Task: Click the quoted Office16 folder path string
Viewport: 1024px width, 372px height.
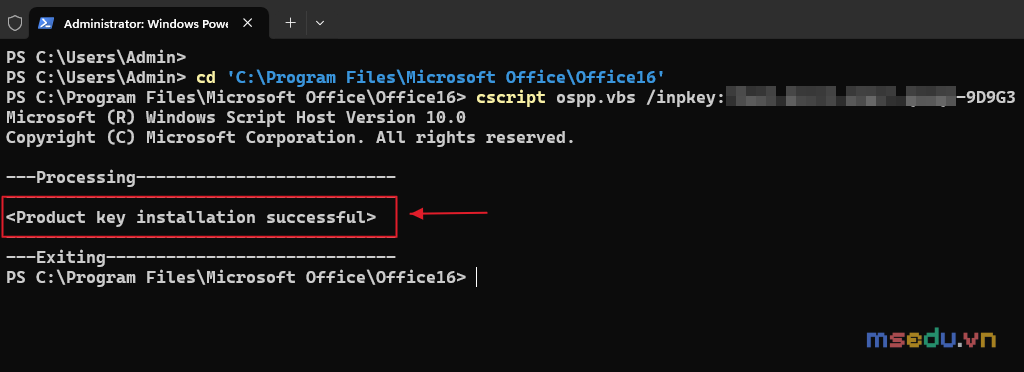Action: point(445,78)
